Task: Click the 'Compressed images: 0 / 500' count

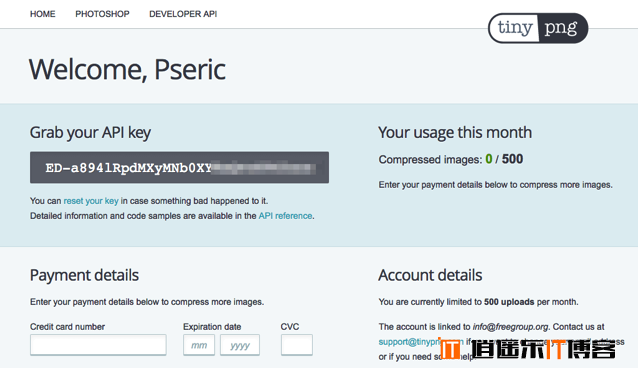Action: (x=451, y=159)
